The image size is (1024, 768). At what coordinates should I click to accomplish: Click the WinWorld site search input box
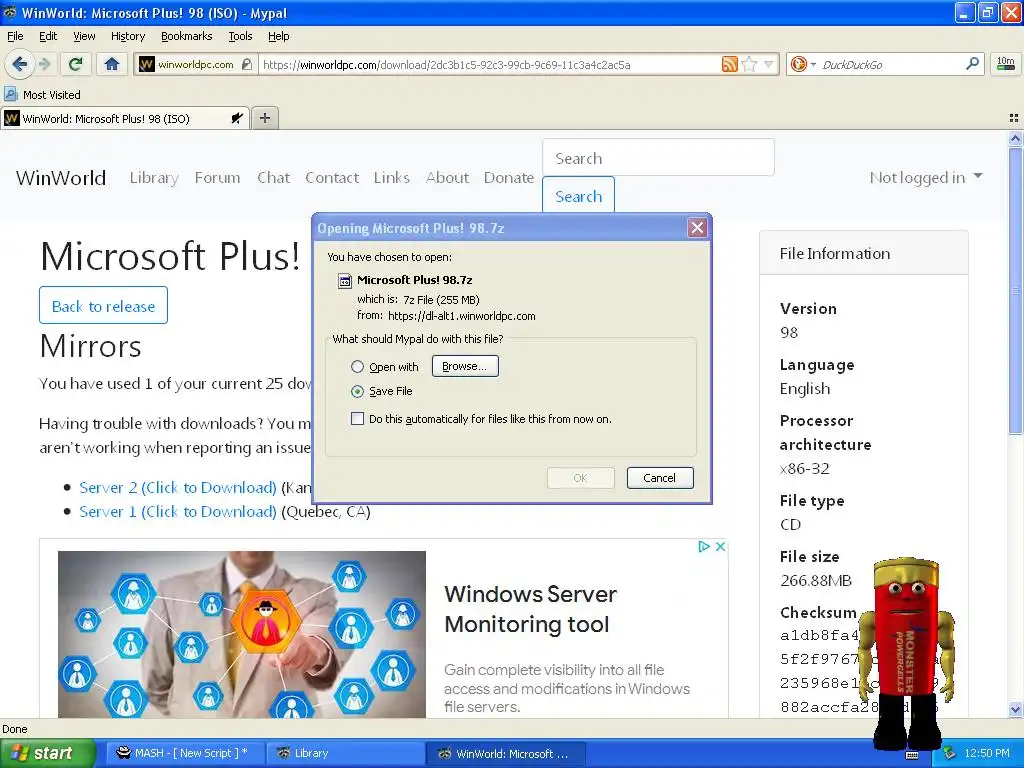(x=658, y=157)
